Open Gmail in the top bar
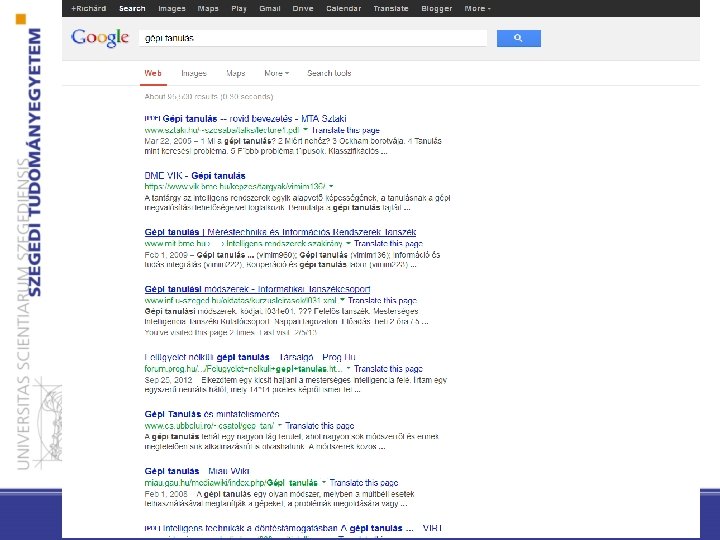This screenshot has height=540, width=720. (270, 8)
